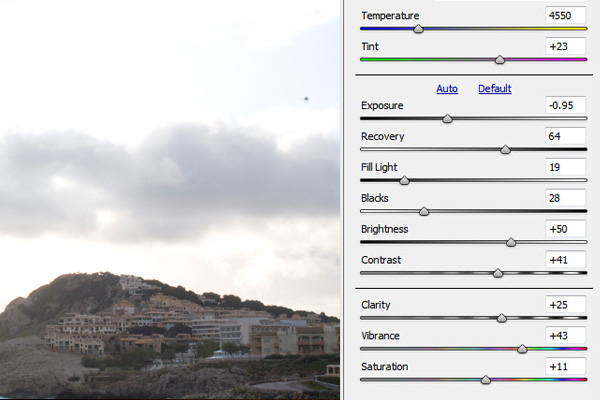This screenshot has width=600, height=400.
Task: Click the Vibrance label text
Action: 380,336
